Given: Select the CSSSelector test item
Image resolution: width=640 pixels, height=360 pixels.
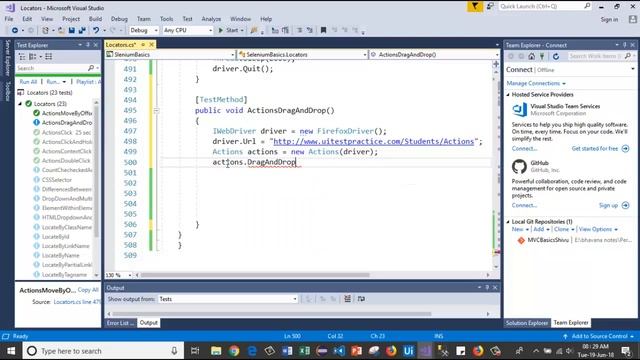Looking at the screenshot, I should pyautogui.click(x=57, y=180).
